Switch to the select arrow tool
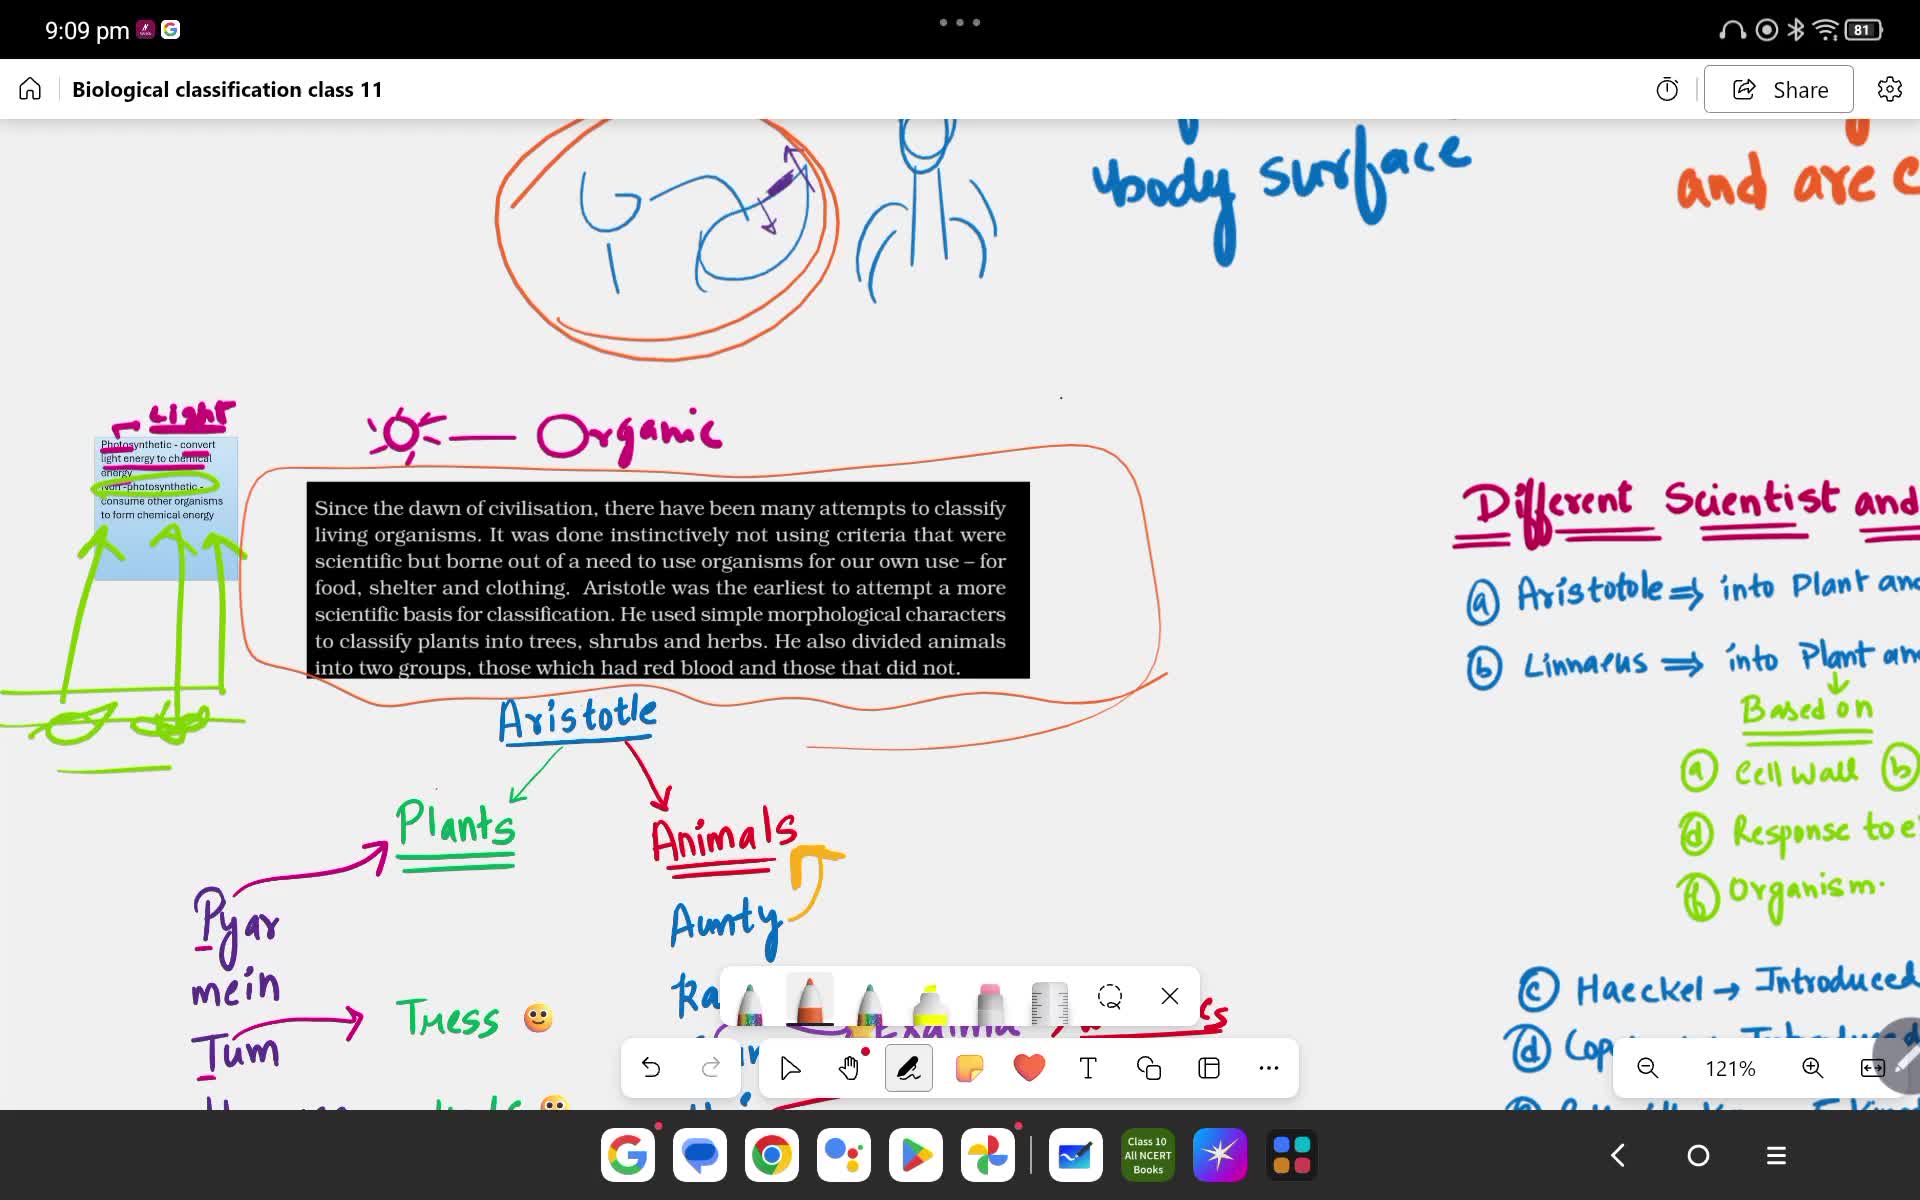The image size is (1920, 1200). pos(790,1068)
